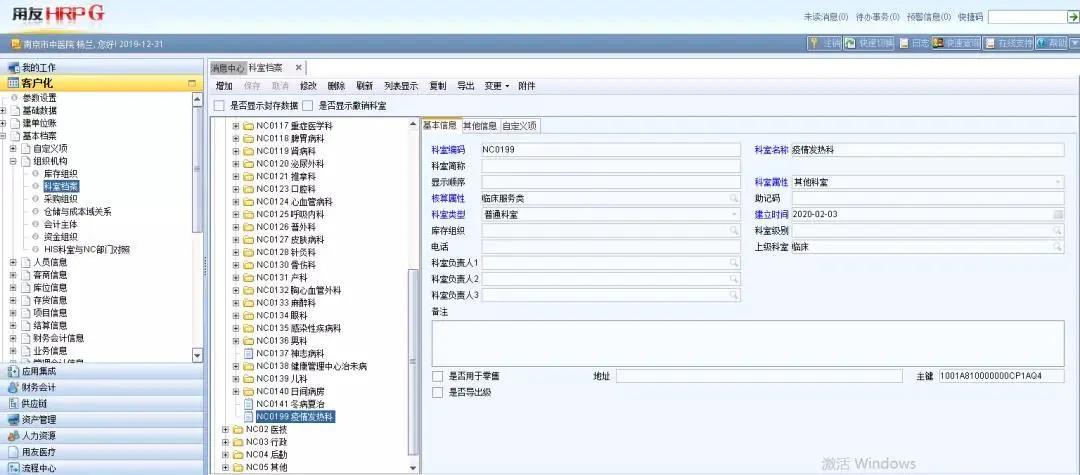Tick the 是否用于零售 checkbox

[x=438, y=376]
